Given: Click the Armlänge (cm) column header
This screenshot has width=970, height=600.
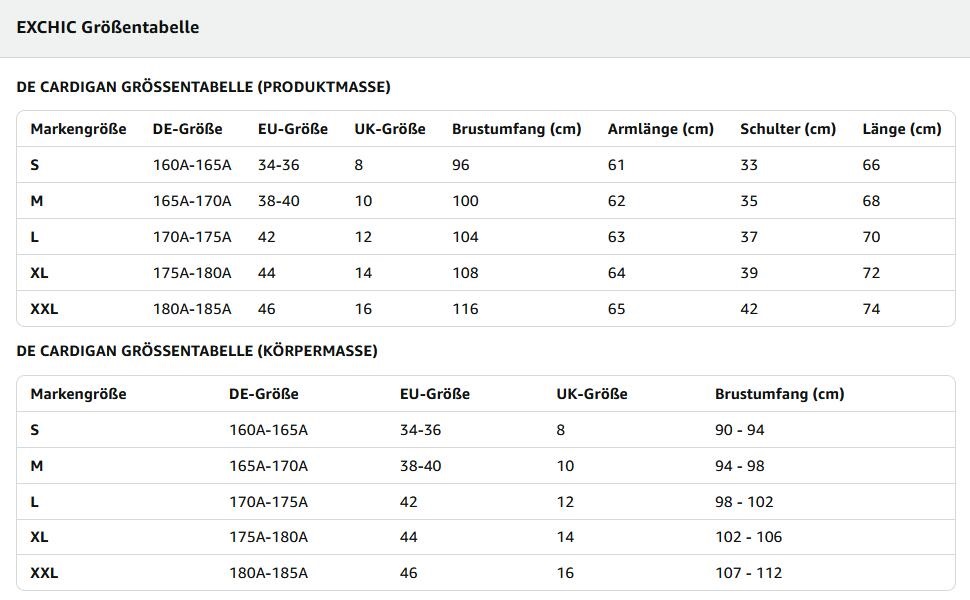Looking at the screenshot, I should pyautogui.click(x=661, y=129).
